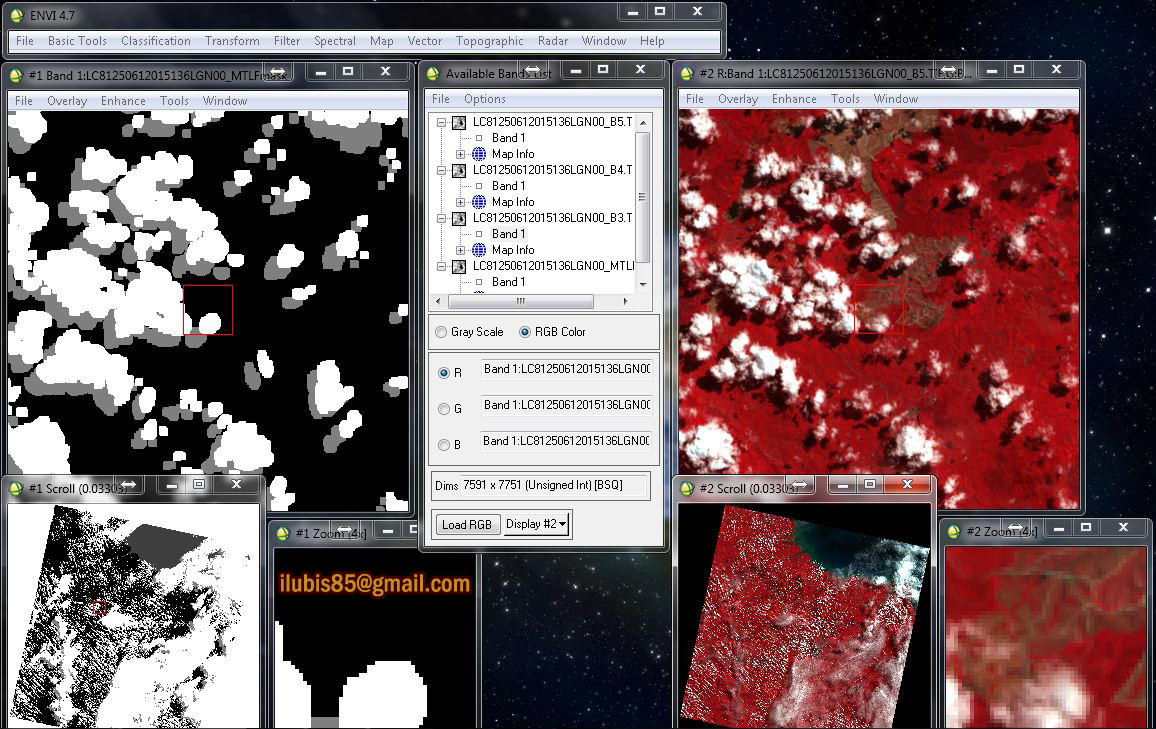Click the Load RGB button
Screen dimensions: 1156x729
(x=466, y=523)
